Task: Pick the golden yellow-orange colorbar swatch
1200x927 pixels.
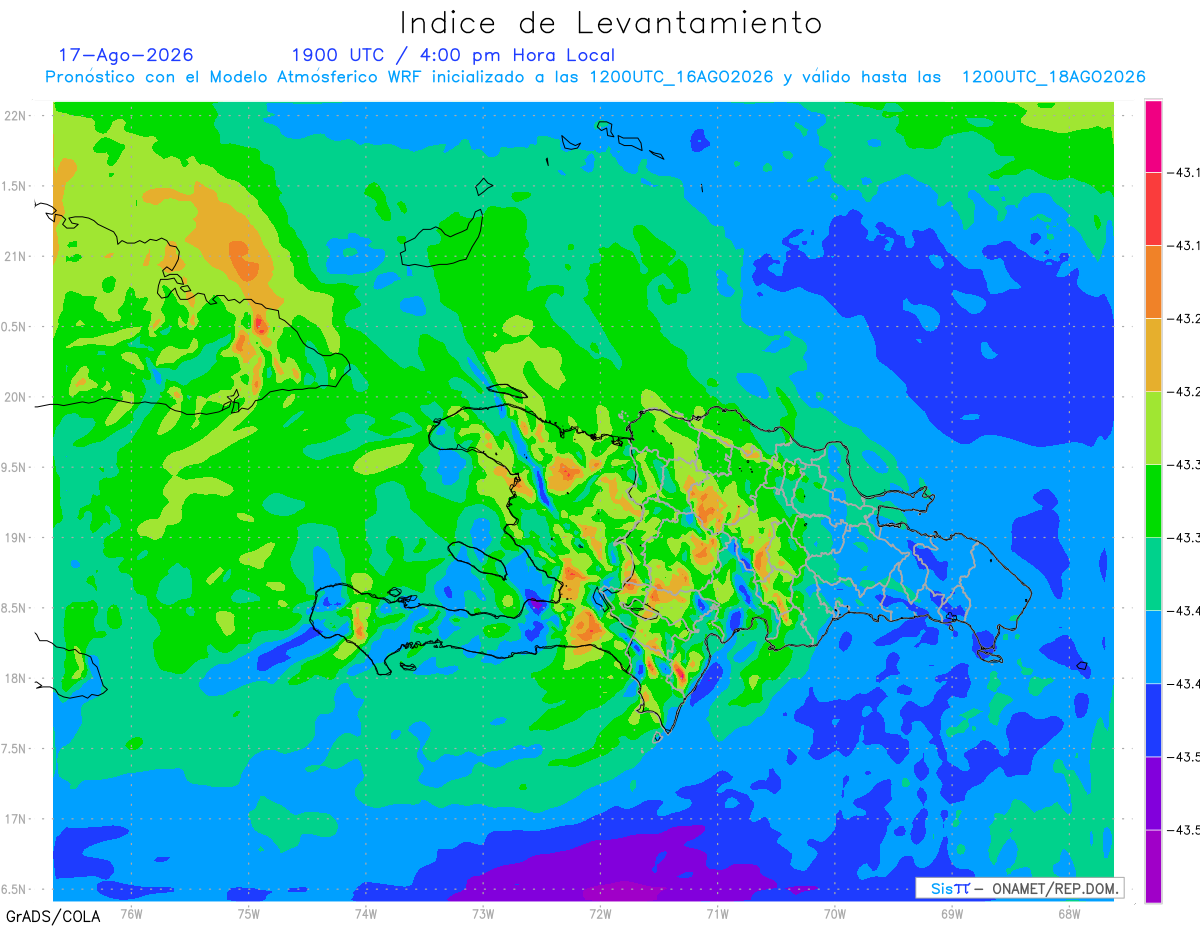Action: click(1153, 355)
